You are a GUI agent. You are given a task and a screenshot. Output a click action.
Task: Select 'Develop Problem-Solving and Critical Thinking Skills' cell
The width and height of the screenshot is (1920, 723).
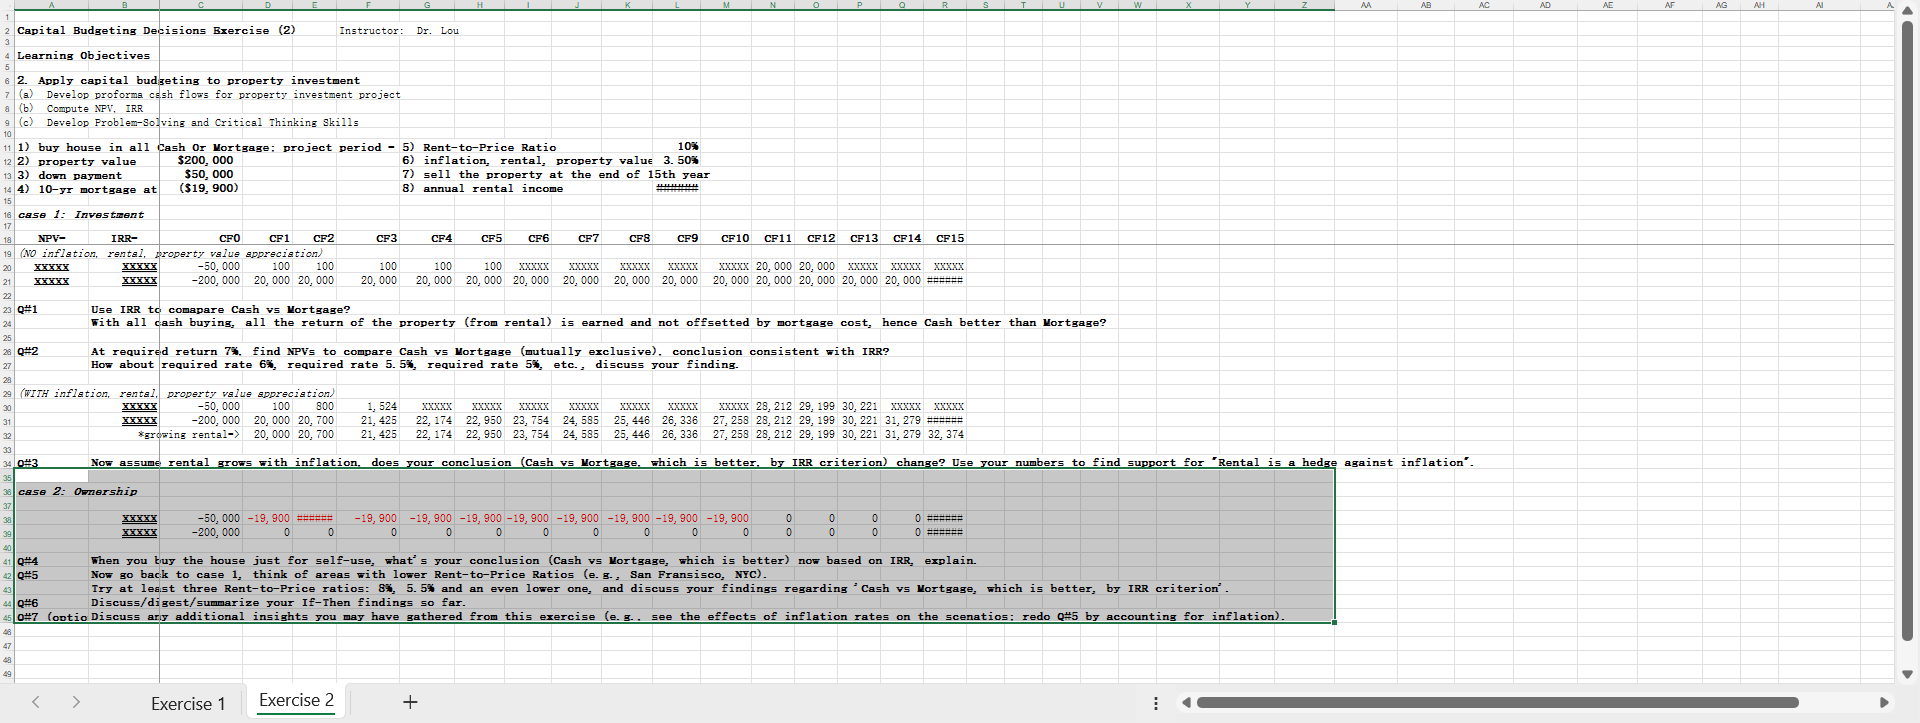point(202,122)
